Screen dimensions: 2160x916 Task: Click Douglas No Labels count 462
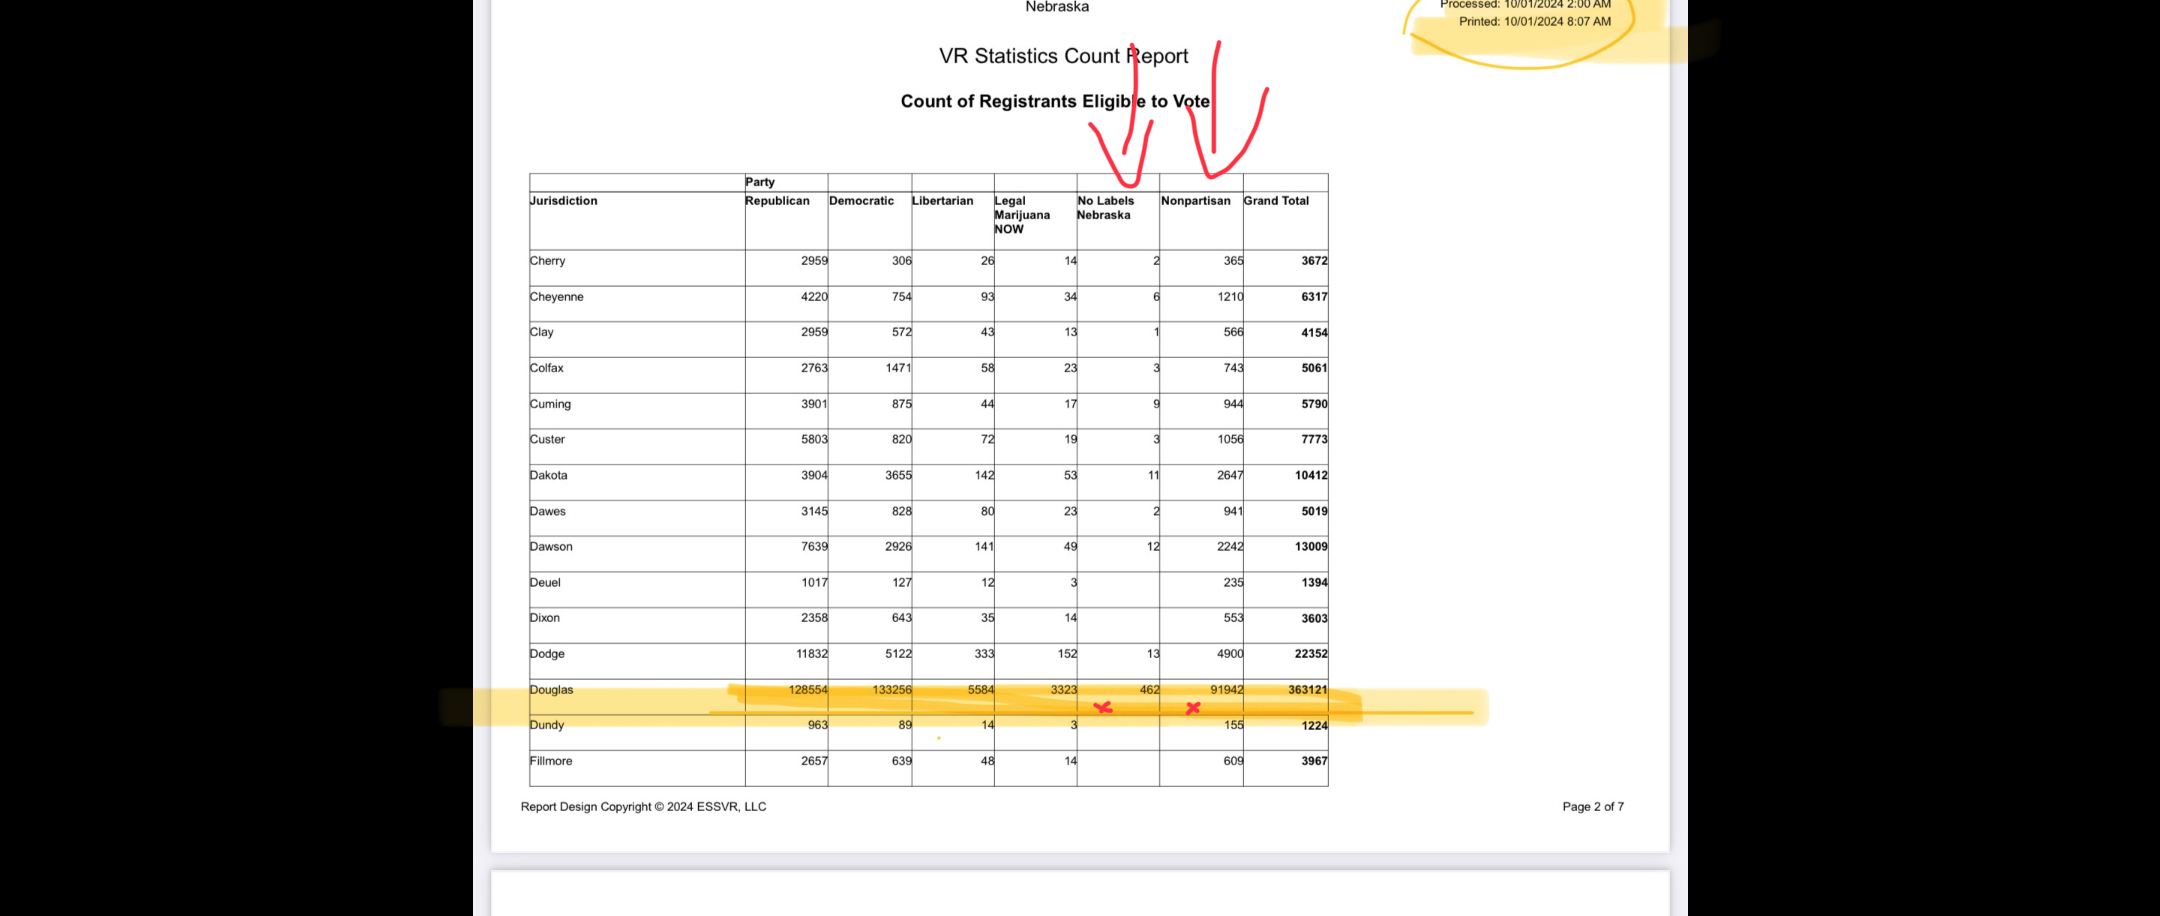(1150, 690)
